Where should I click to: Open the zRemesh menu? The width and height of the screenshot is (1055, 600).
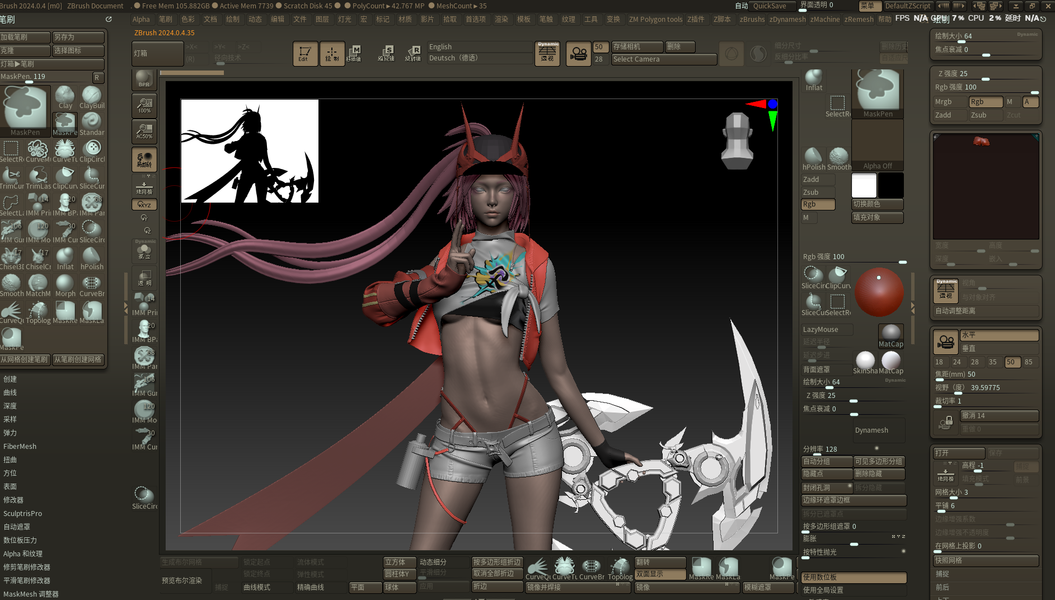click(859, 20)
